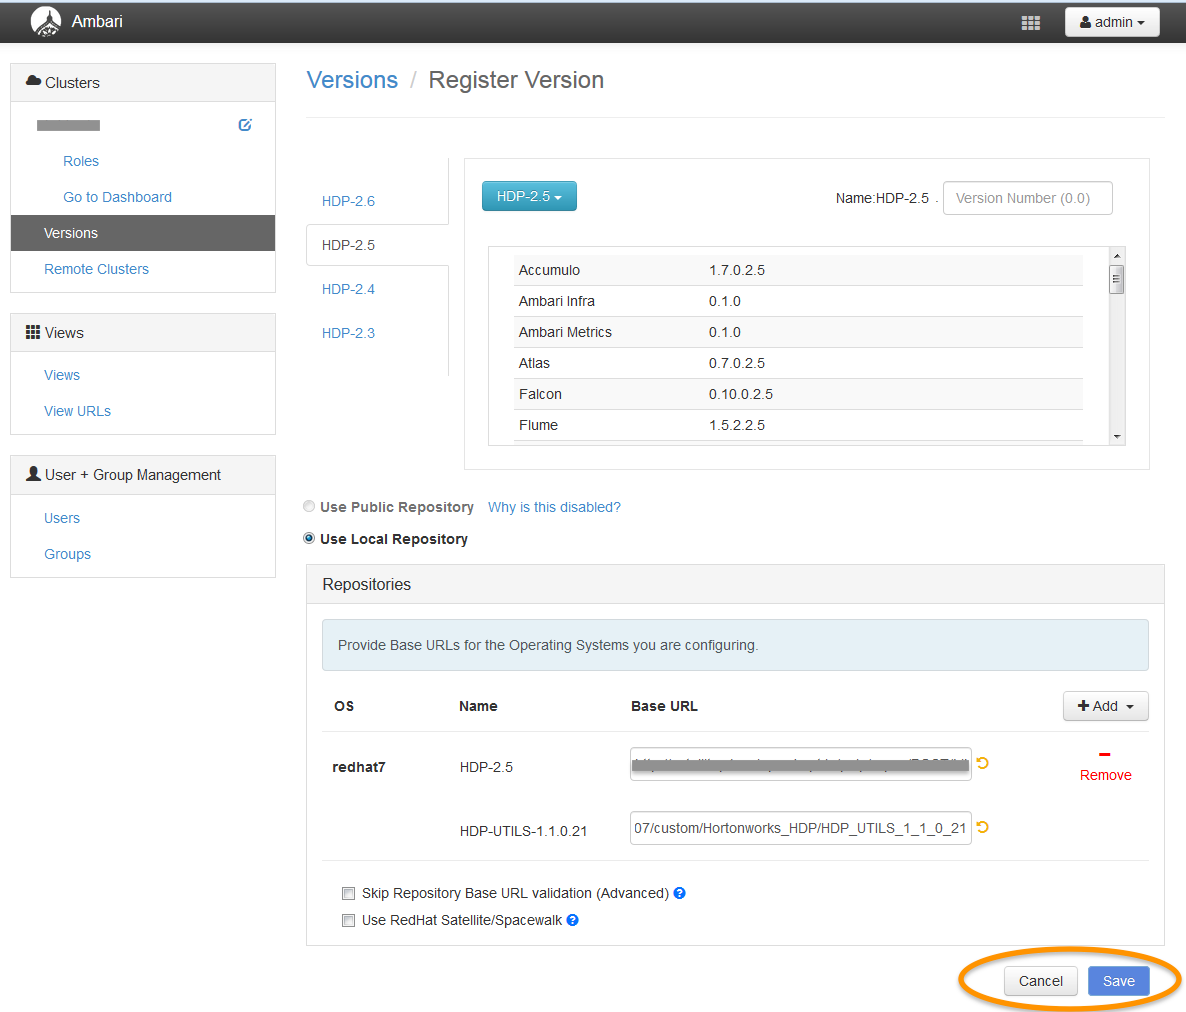This screenshot has width=1186, height=1012.
Task: Click the Flume service row
Action: 798,425
